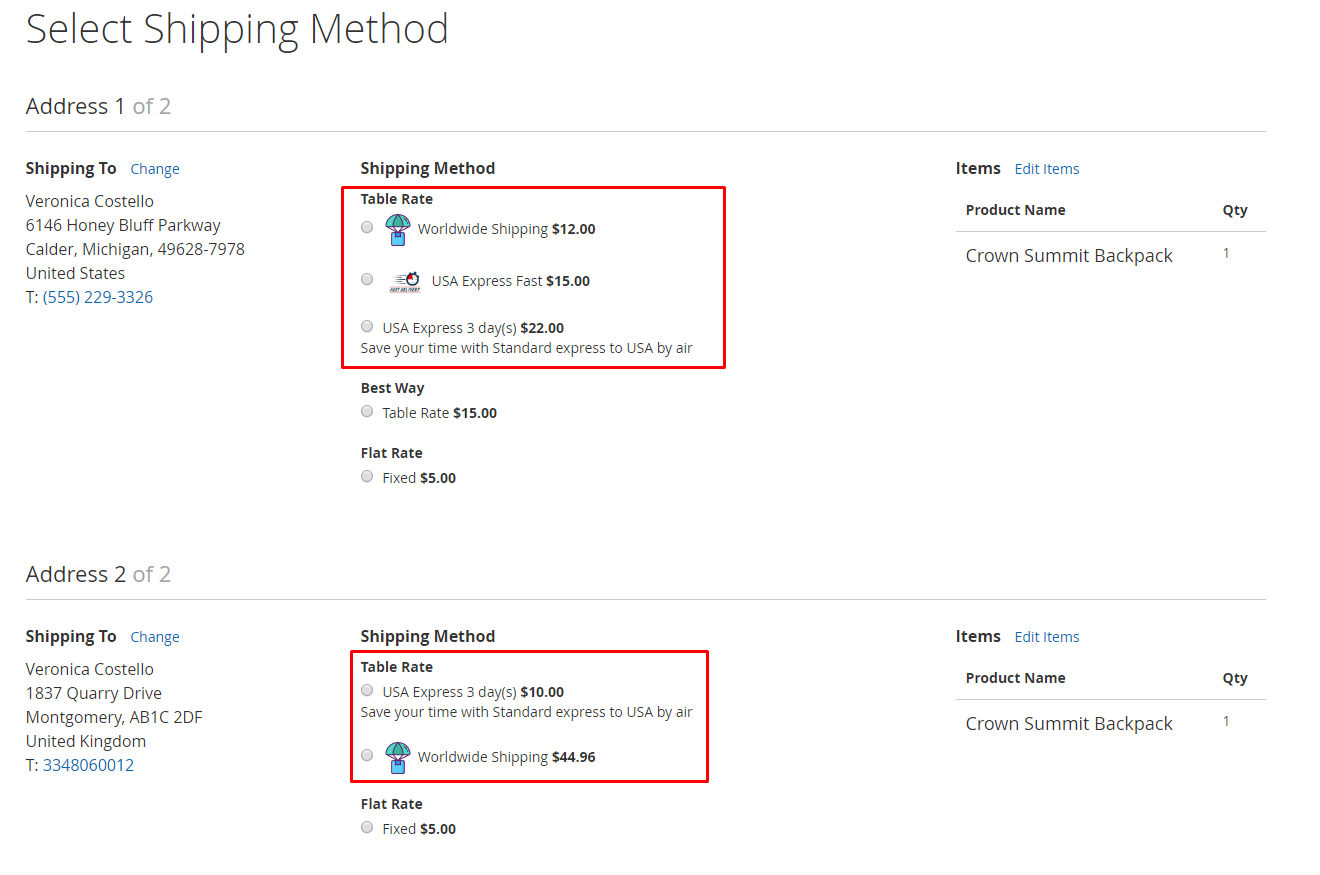Select Worldwide Shipping $12.00 radio button
The height and width of the screenshot is (875, 1320).
(367, 227)
